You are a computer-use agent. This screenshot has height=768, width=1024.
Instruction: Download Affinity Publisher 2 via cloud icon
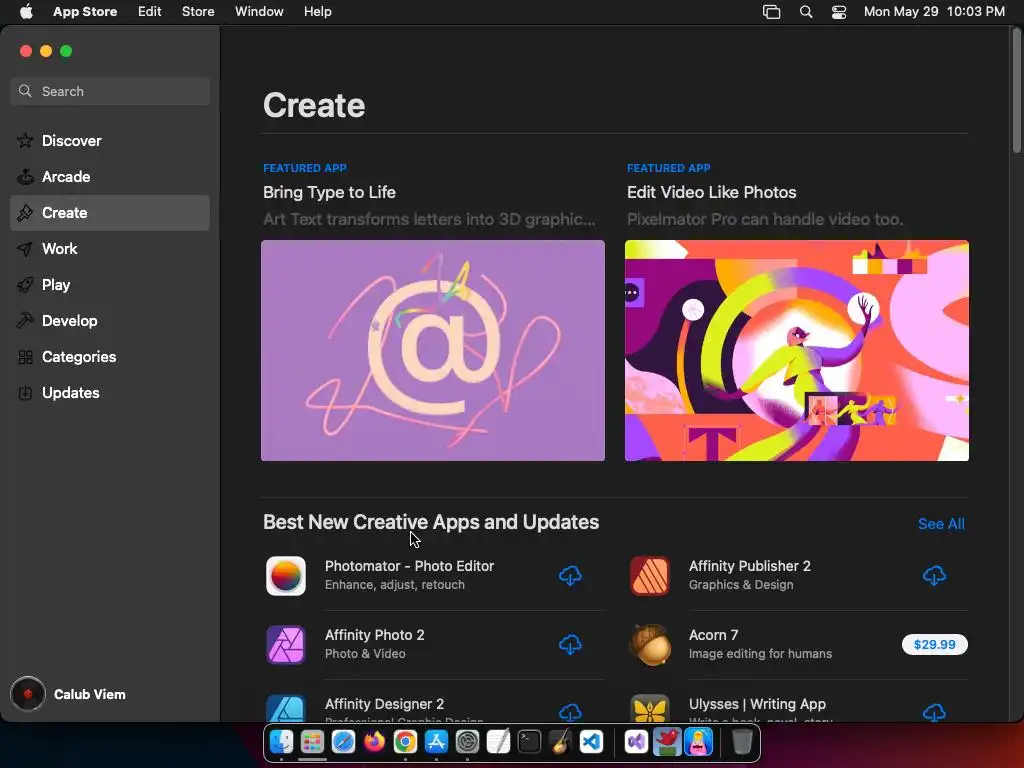934,575
